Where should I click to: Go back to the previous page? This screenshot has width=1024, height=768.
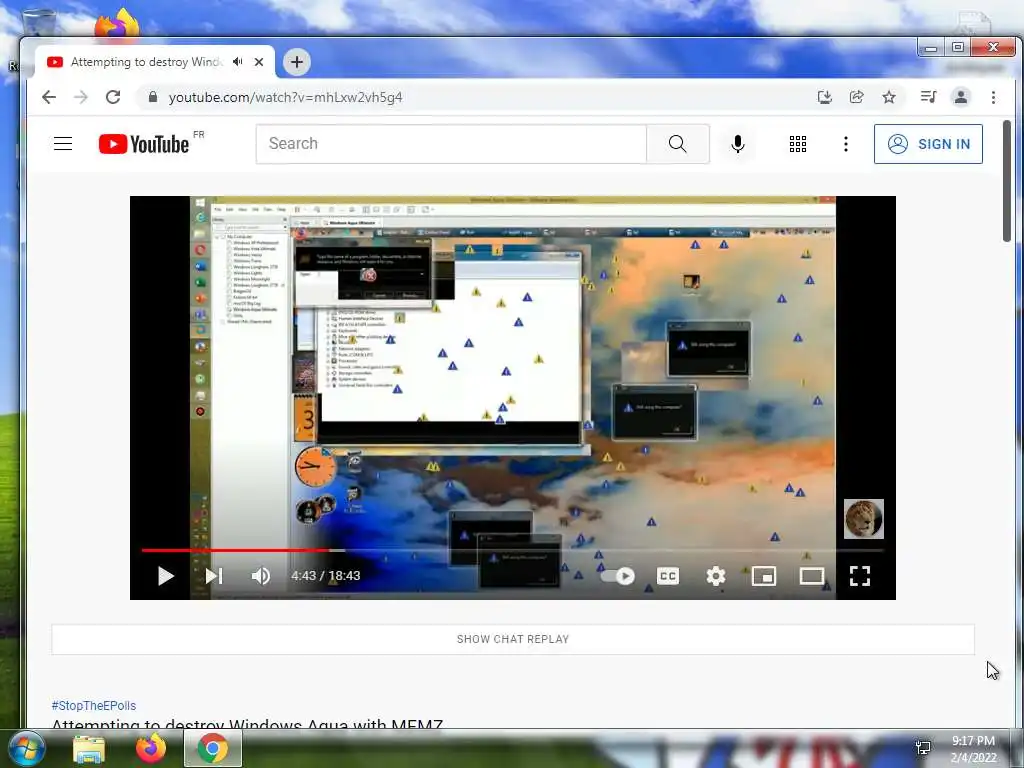(x=49, y=97)
